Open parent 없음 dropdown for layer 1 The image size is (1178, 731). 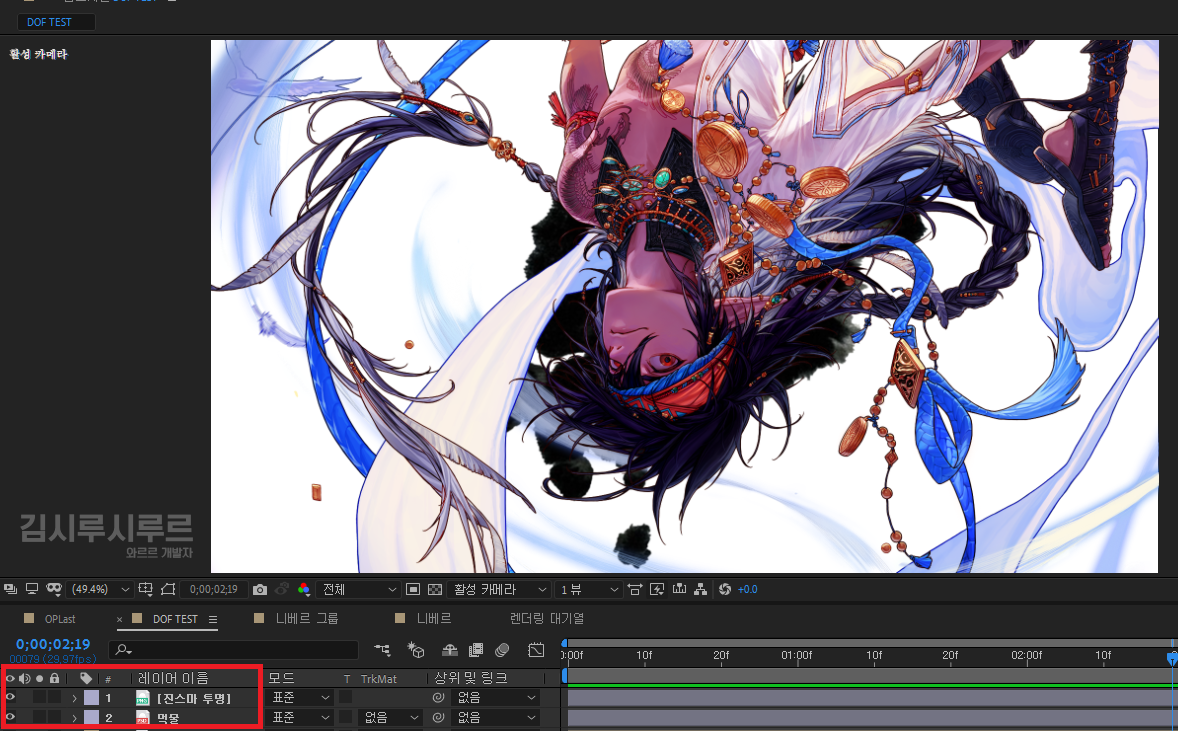tap(495, 698)
